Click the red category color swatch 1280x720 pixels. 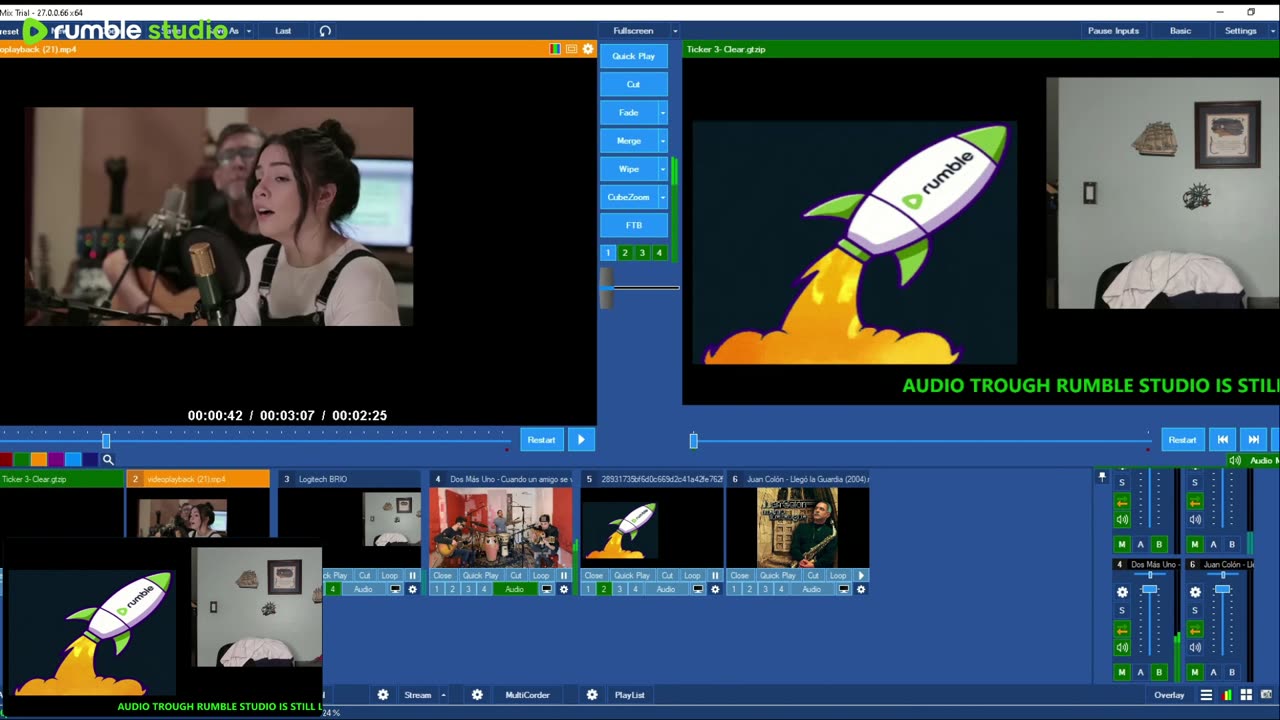pos(6,460)
